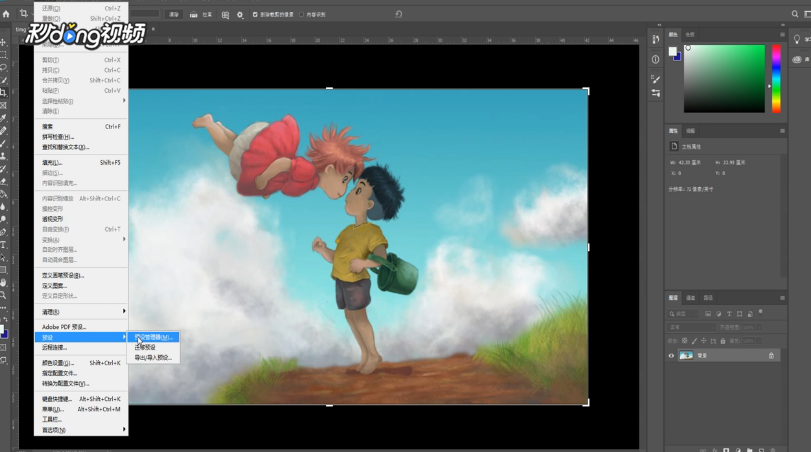
Task: Open crop gear settings
Action: 240,14
